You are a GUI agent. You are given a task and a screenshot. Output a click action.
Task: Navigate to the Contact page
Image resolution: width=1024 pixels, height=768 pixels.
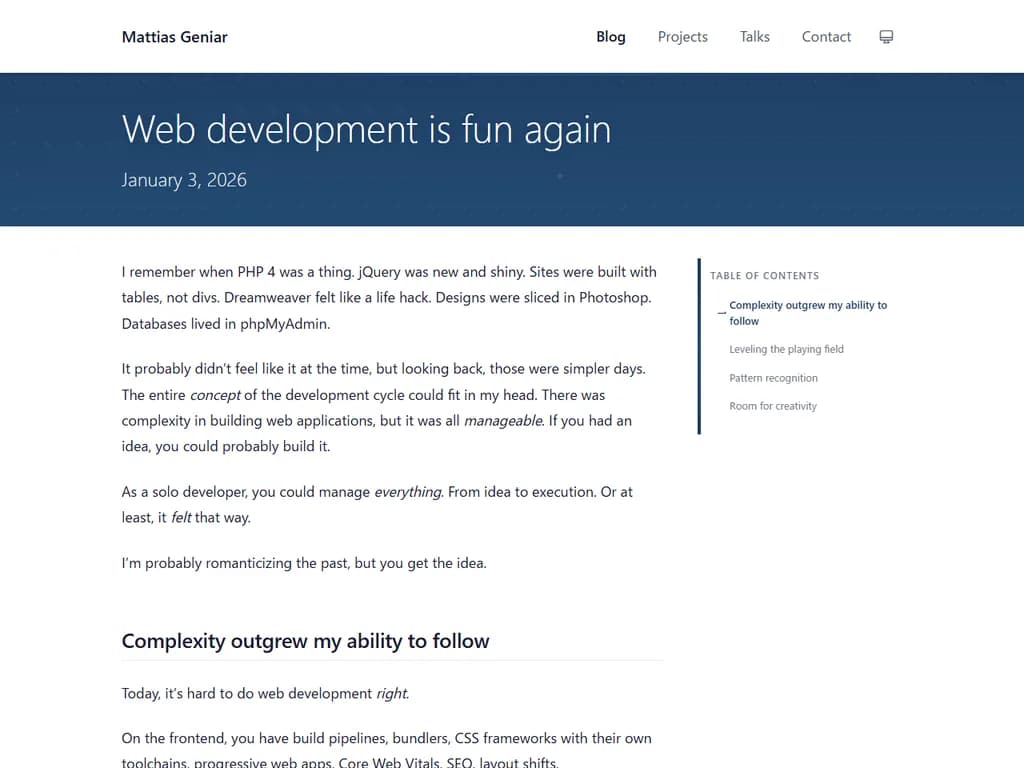826,37
